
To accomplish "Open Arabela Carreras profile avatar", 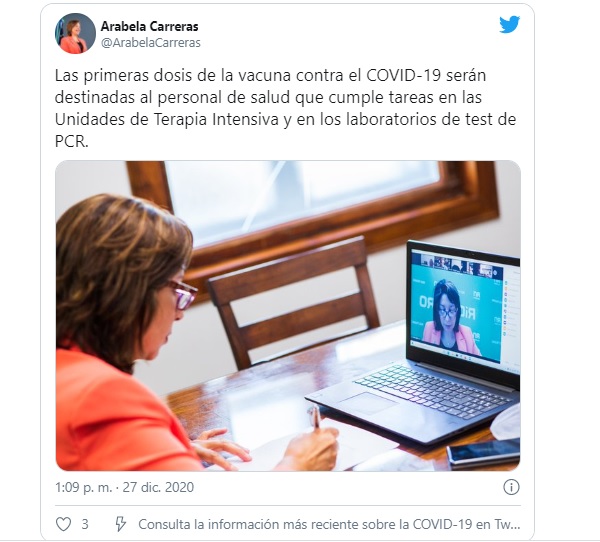I will coord(75,33).
